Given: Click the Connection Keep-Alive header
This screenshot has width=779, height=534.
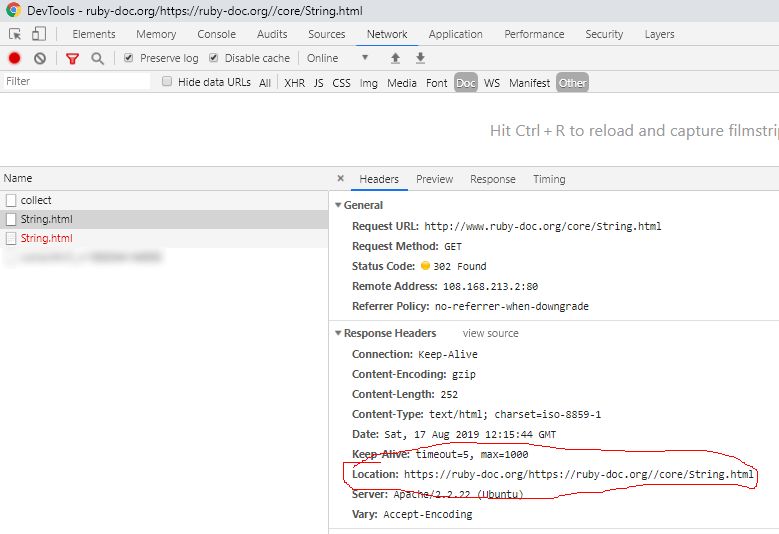Looking at the screenshot, I should (x=414, y=354).
